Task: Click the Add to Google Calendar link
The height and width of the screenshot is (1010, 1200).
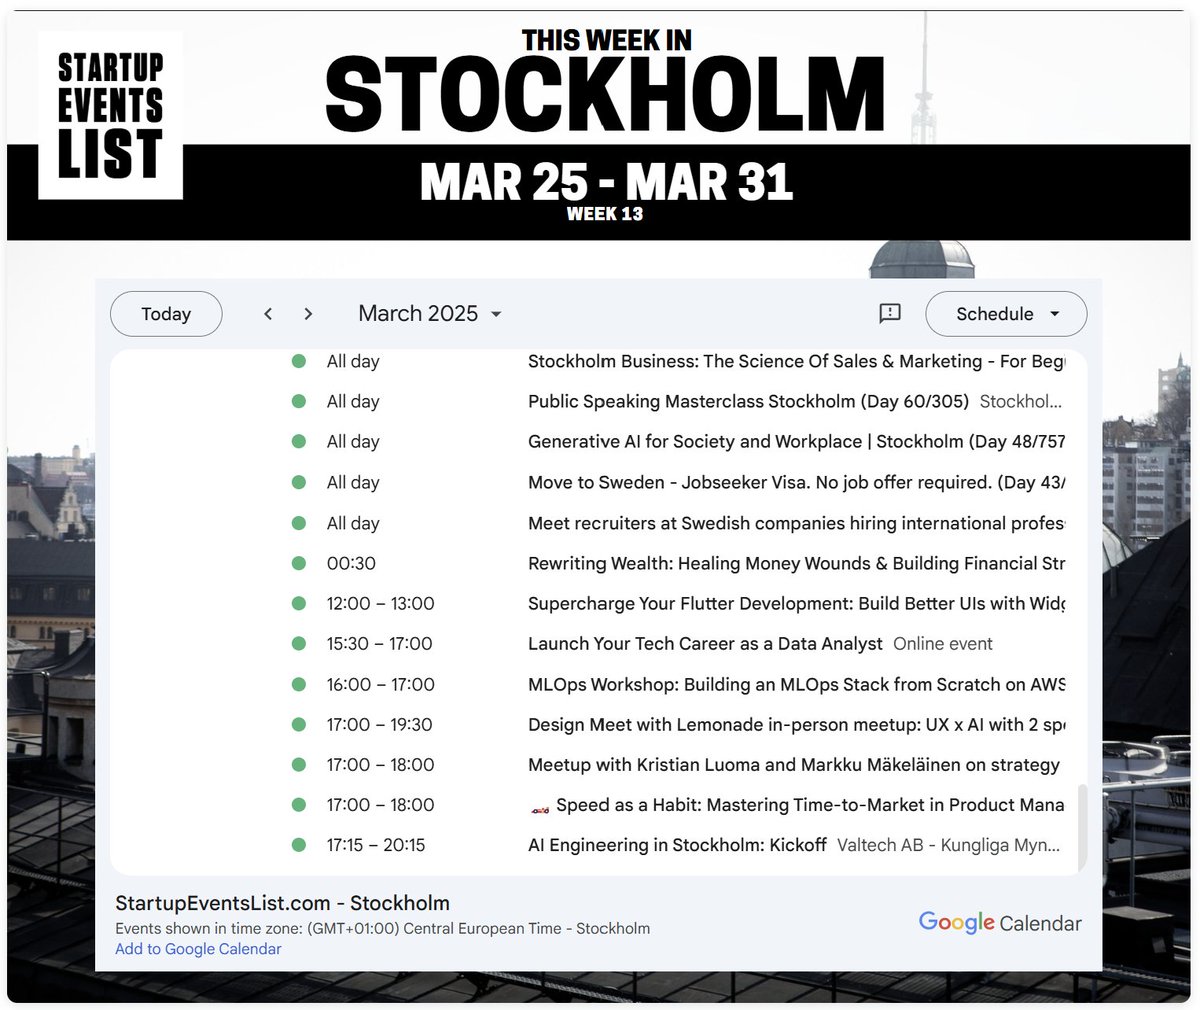Action: click(198, 949)
